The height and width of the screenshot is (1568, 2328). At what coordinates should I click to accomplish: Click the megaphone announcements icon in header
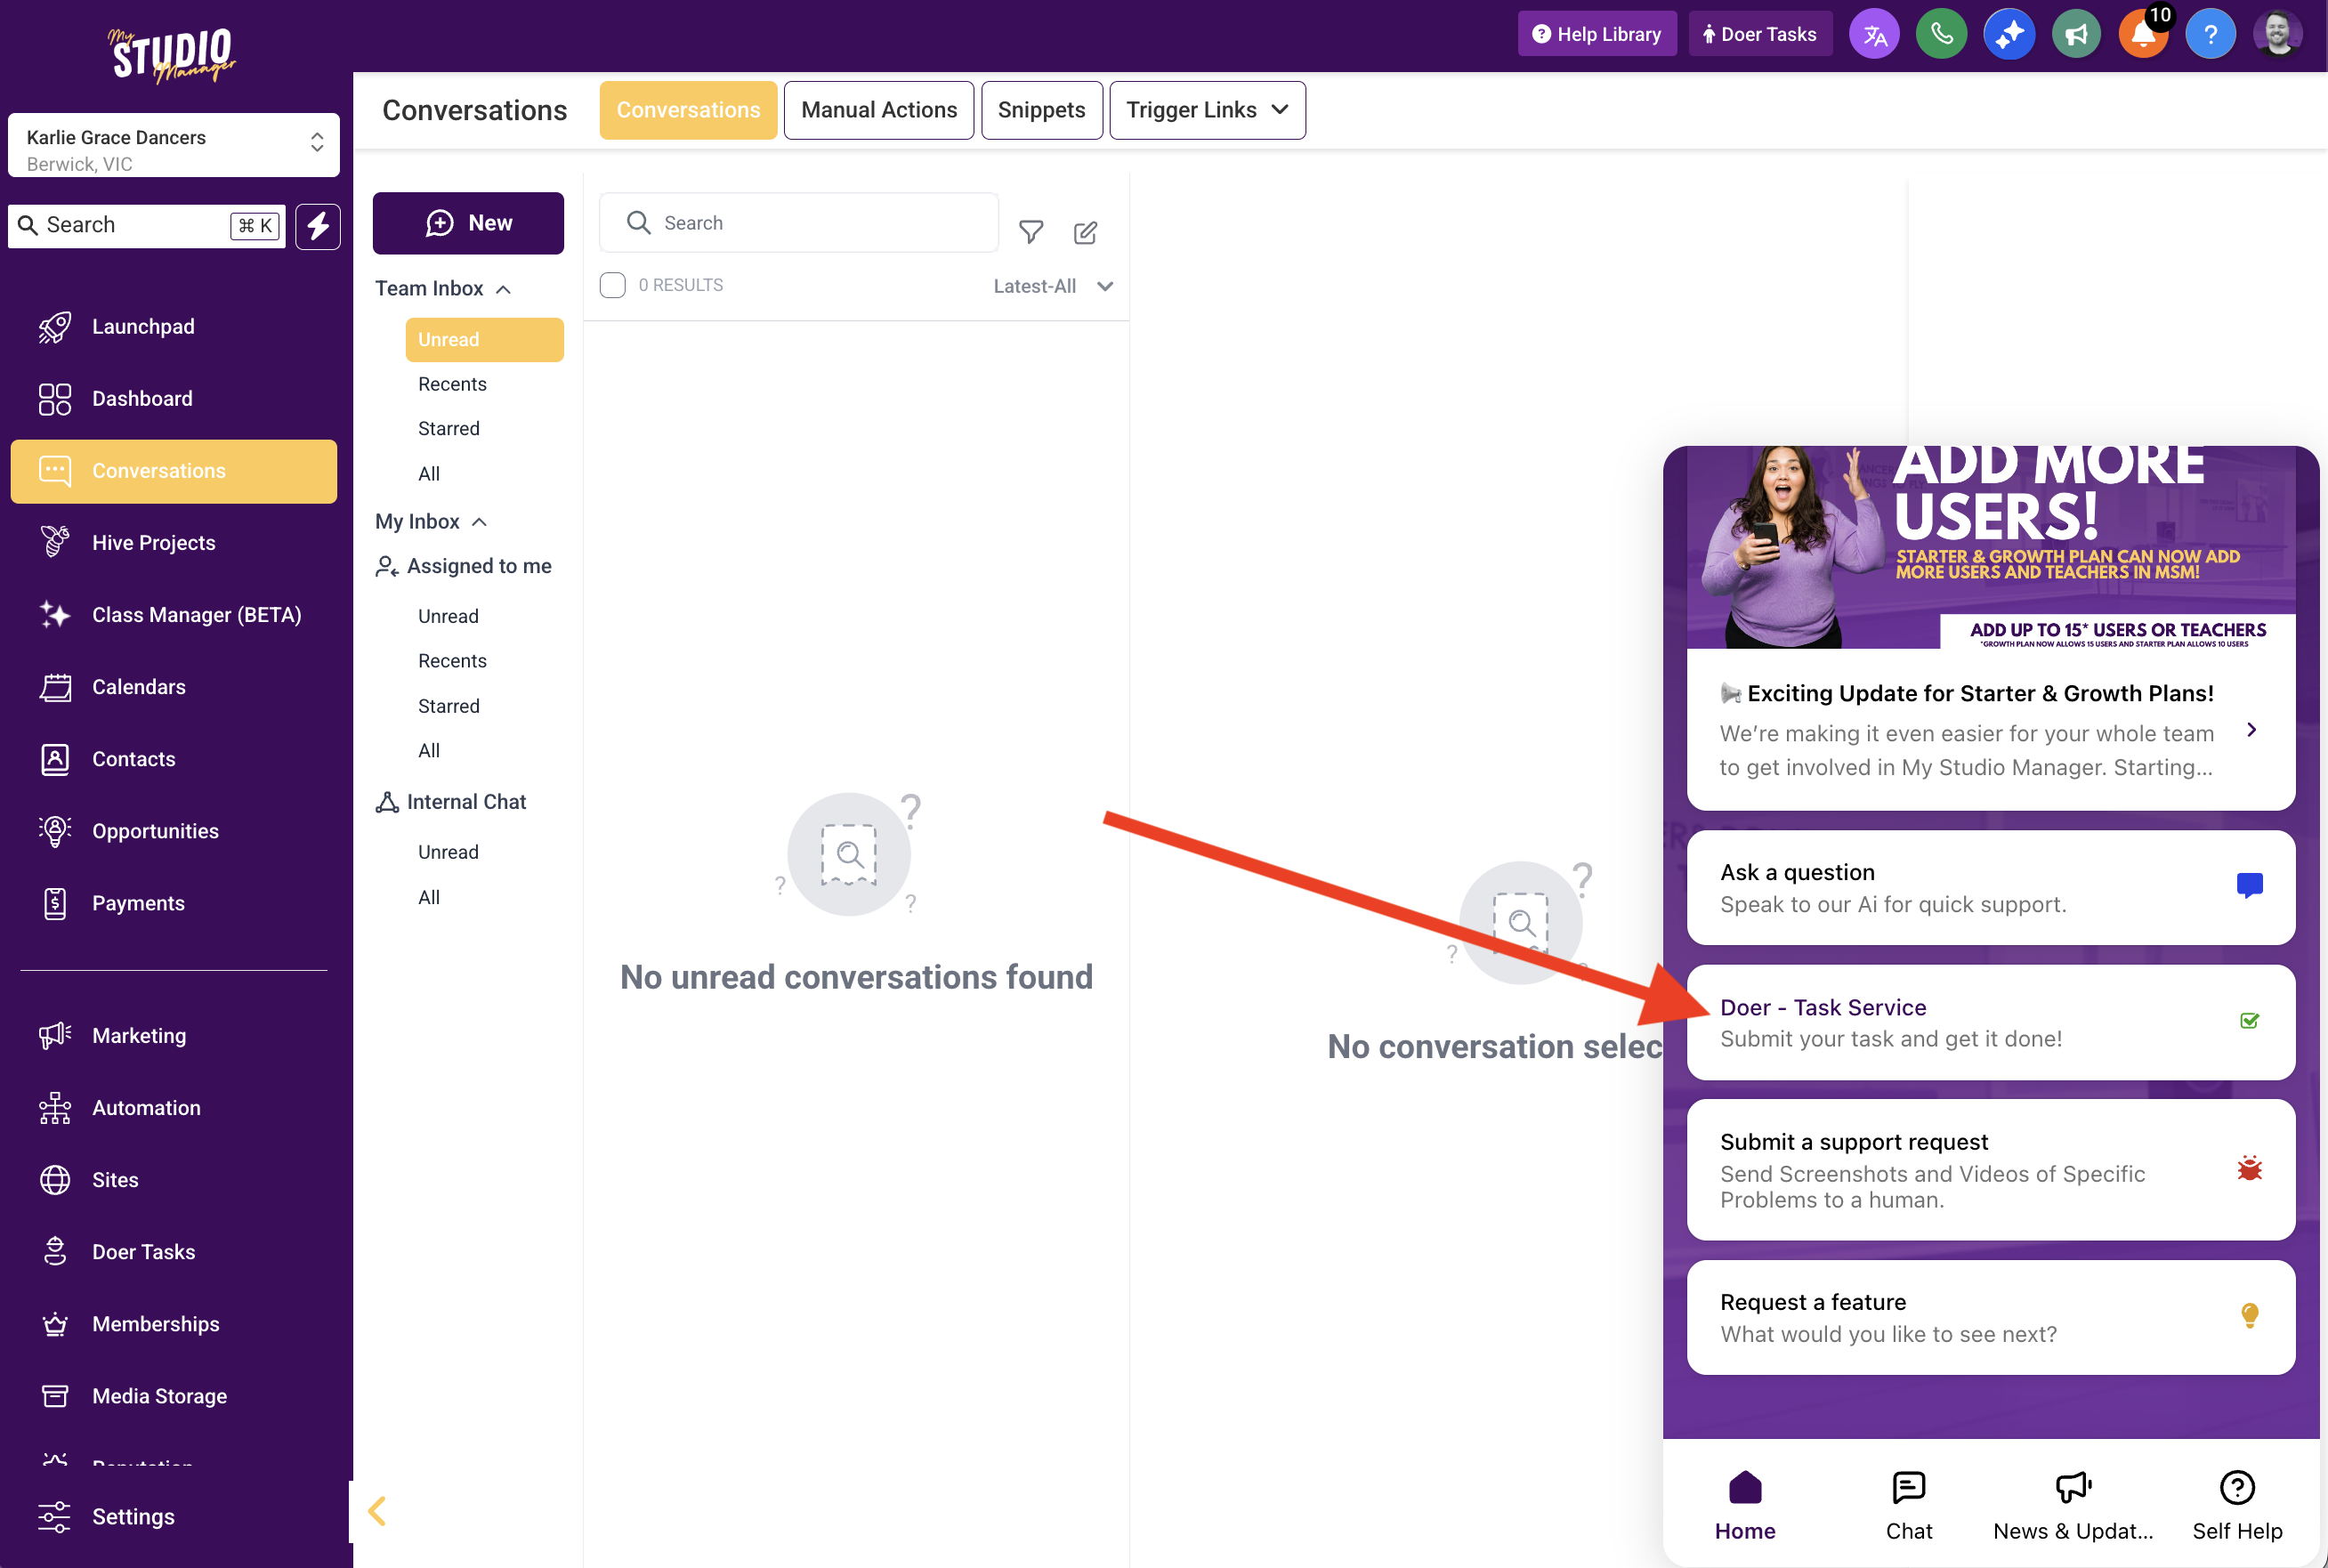[2076, 35]
